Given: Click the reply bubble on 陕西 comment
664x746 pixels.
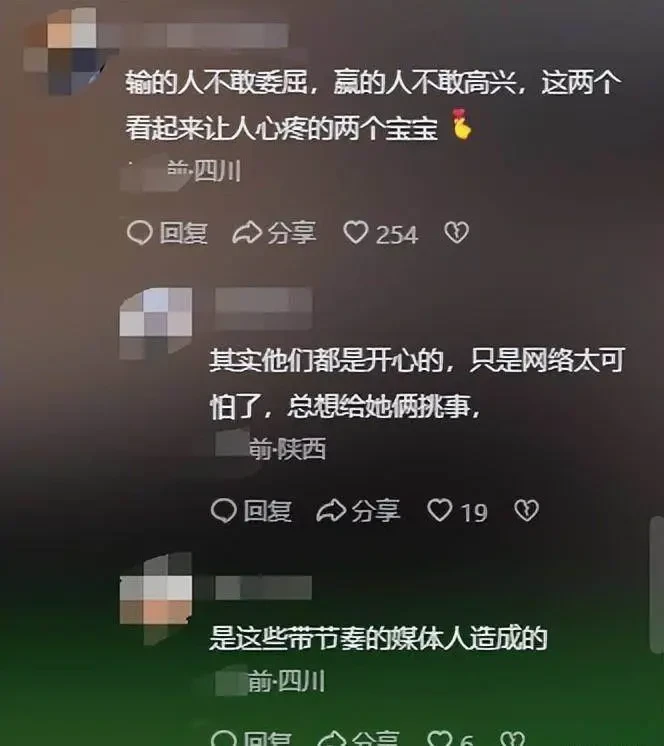Looking at the screenshot, I should pyautogui.click(x=251, y=510).
